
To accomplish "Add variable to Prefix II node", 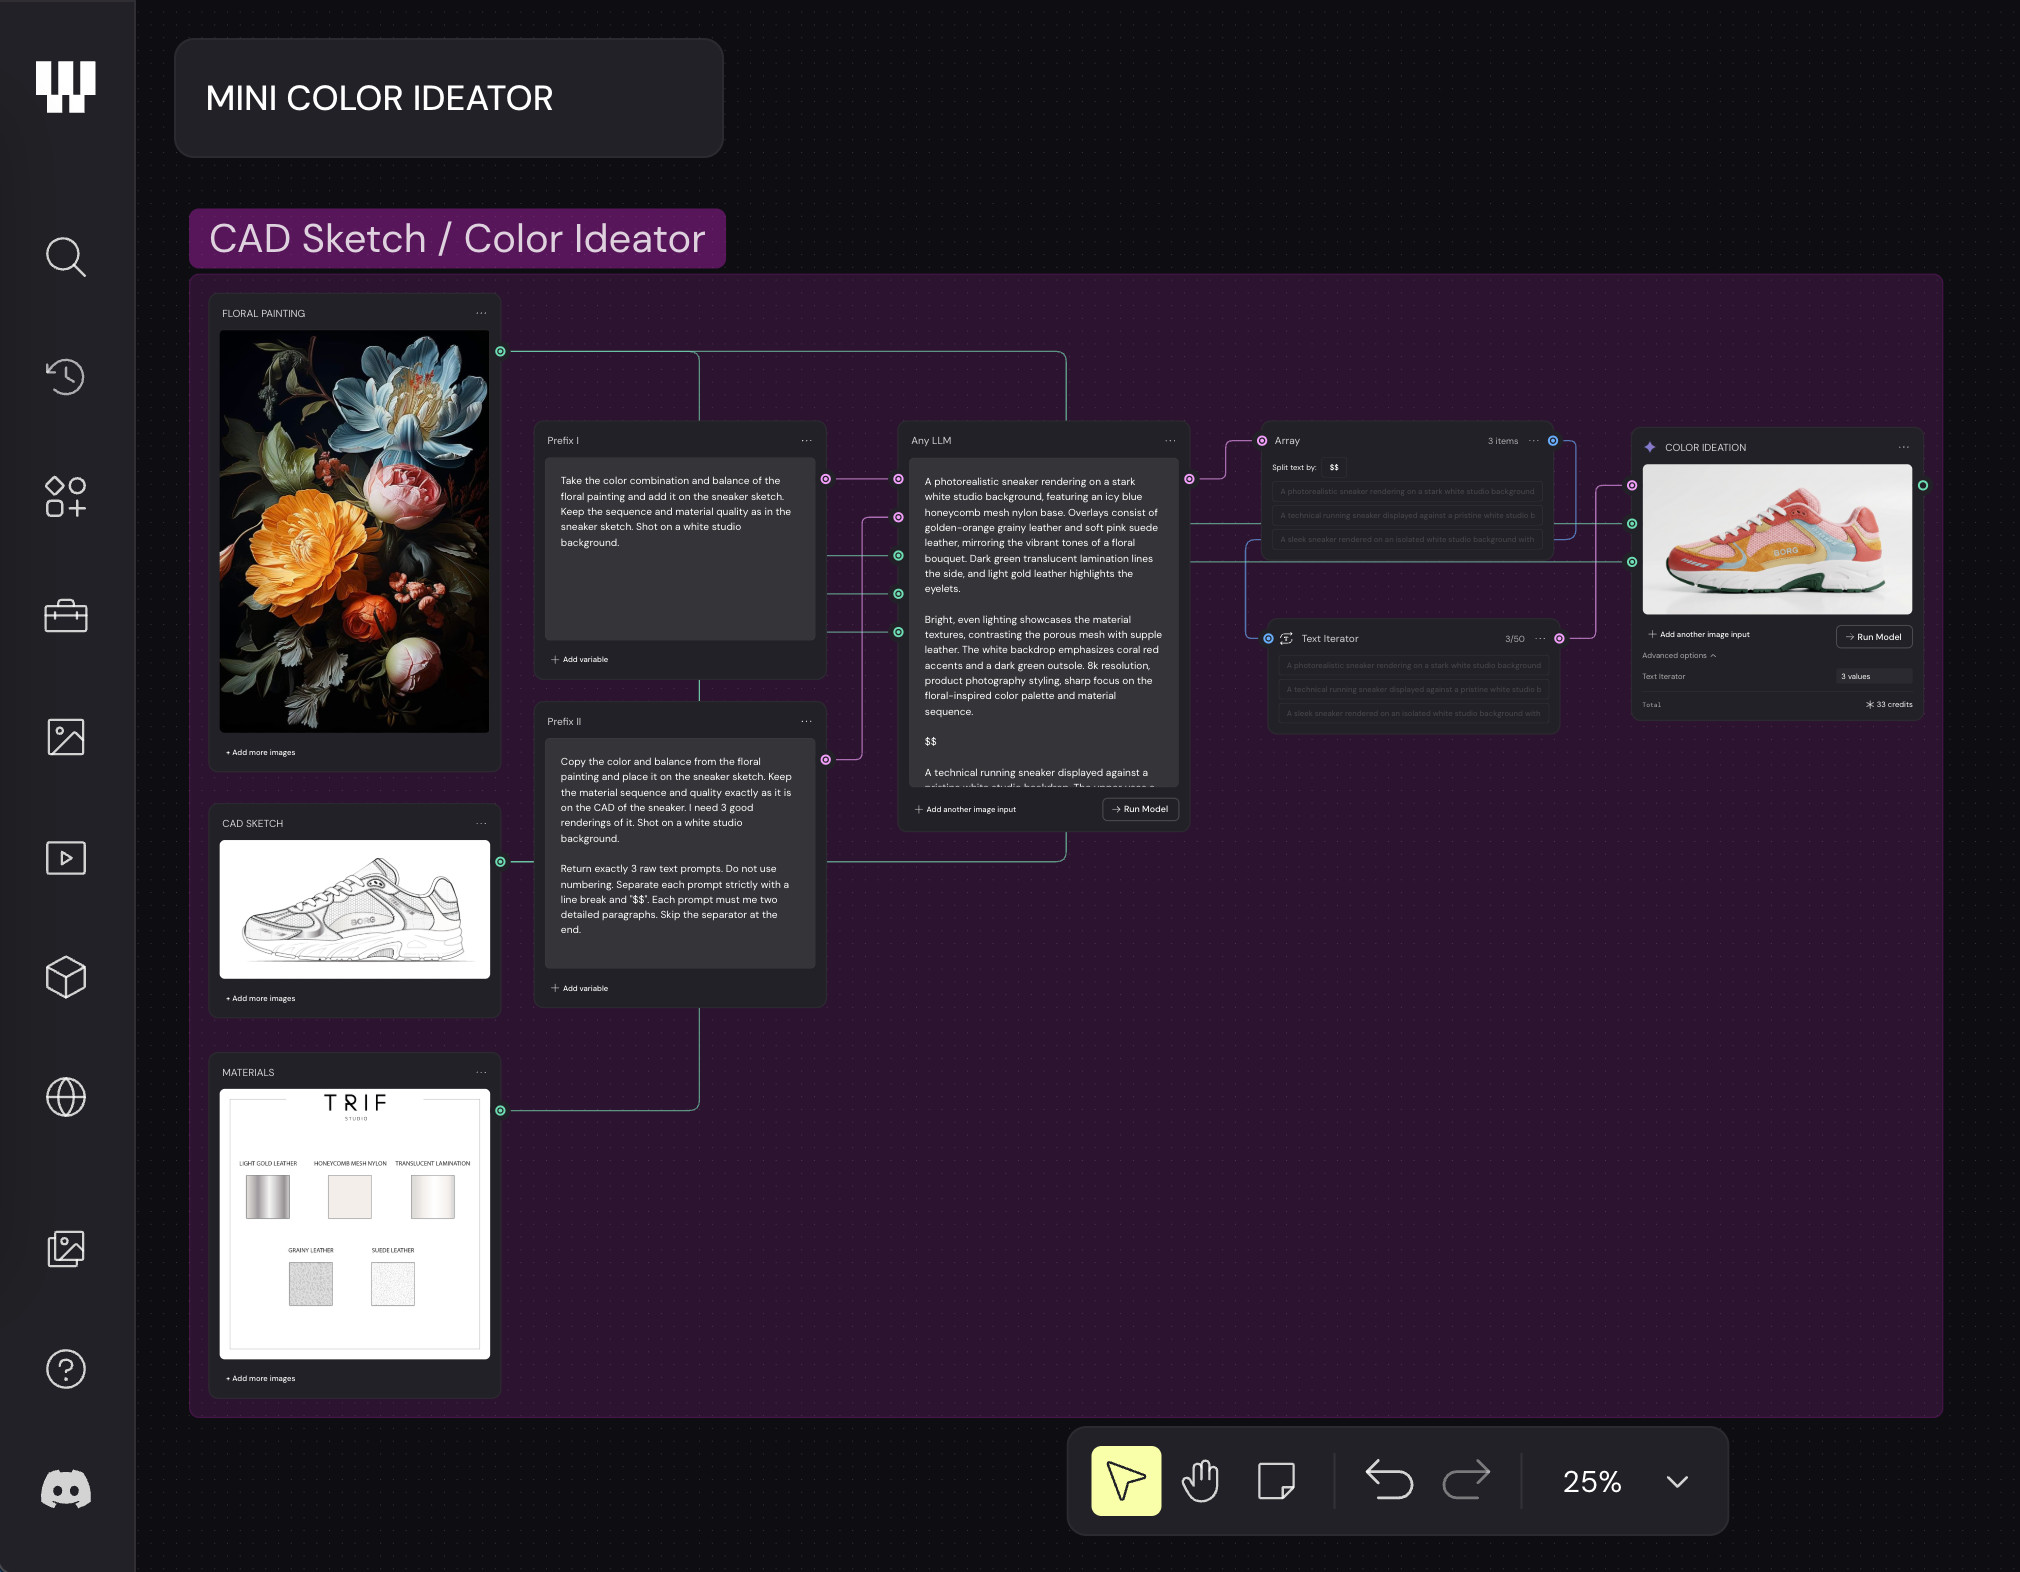I will click(x=580, y=988).
